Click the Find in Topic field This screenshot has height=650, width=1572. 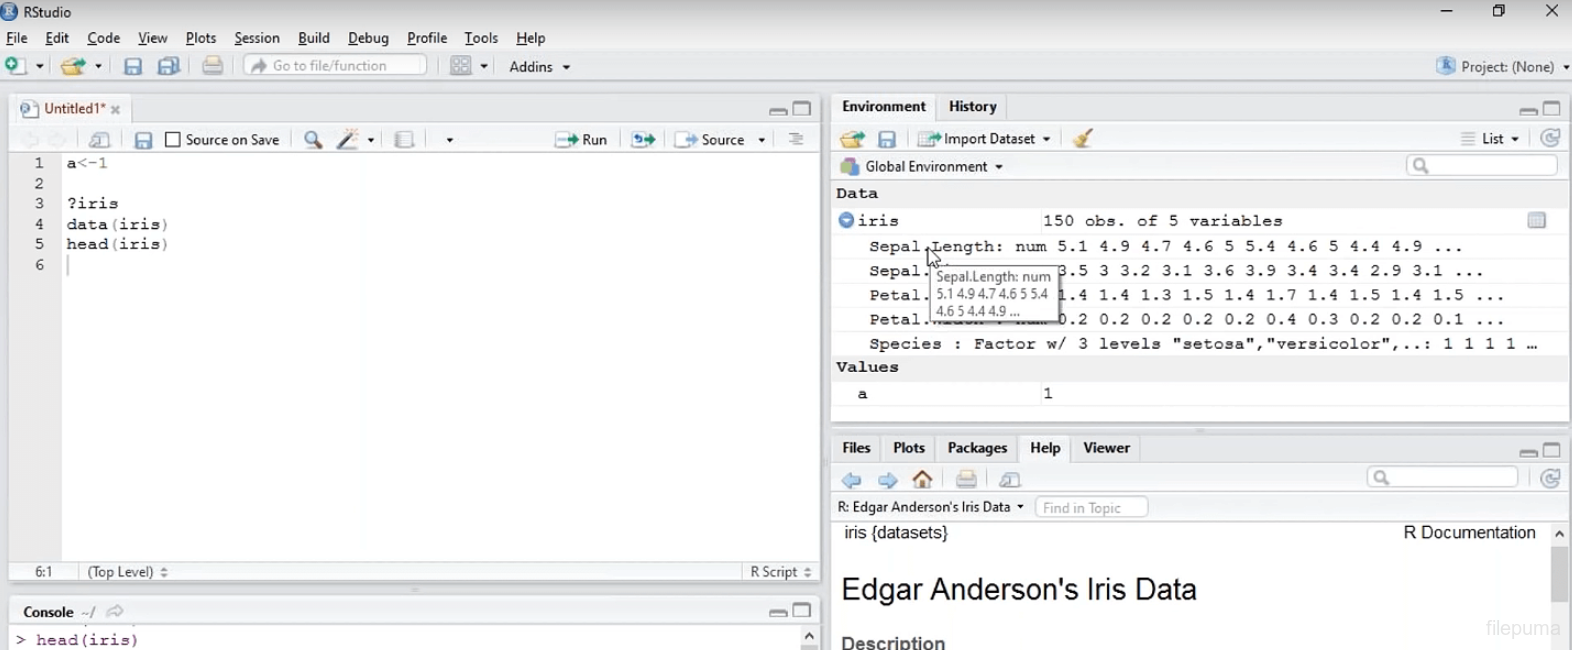(x=1090, y=508)
